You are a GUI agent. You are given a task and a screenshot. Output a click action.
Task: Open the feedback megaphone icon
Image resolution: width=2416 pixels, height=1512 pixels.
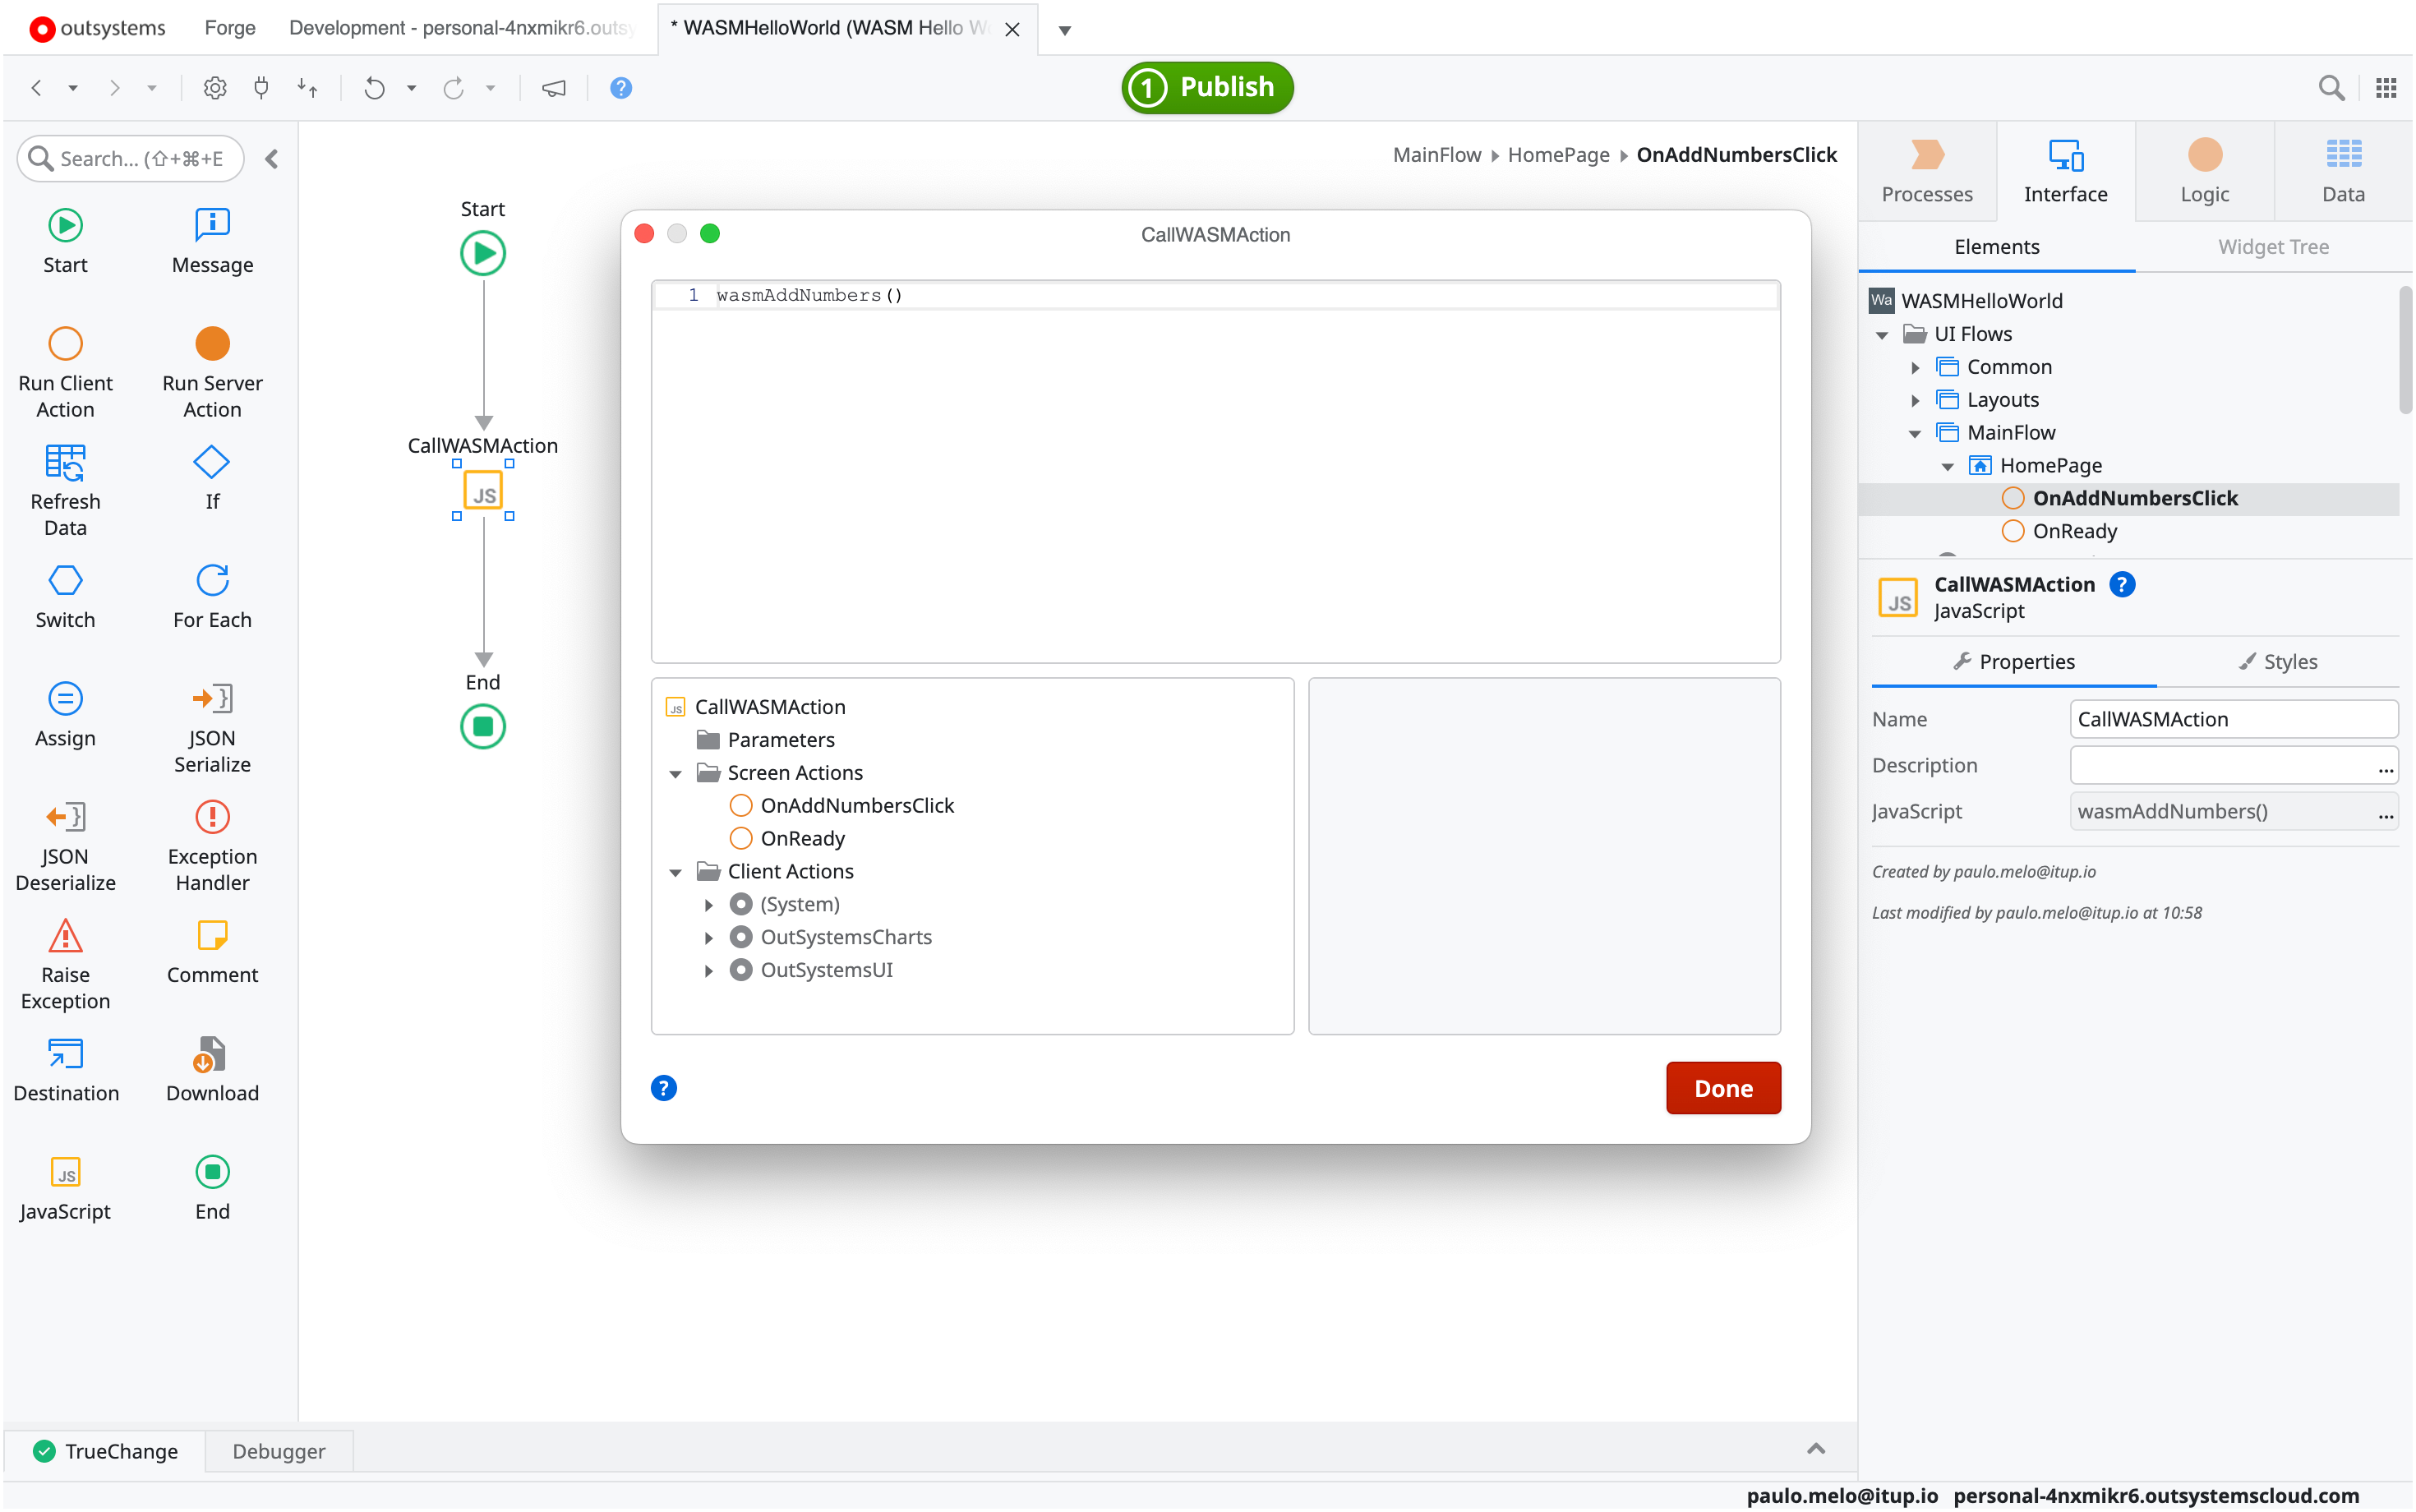coord(554,88)
